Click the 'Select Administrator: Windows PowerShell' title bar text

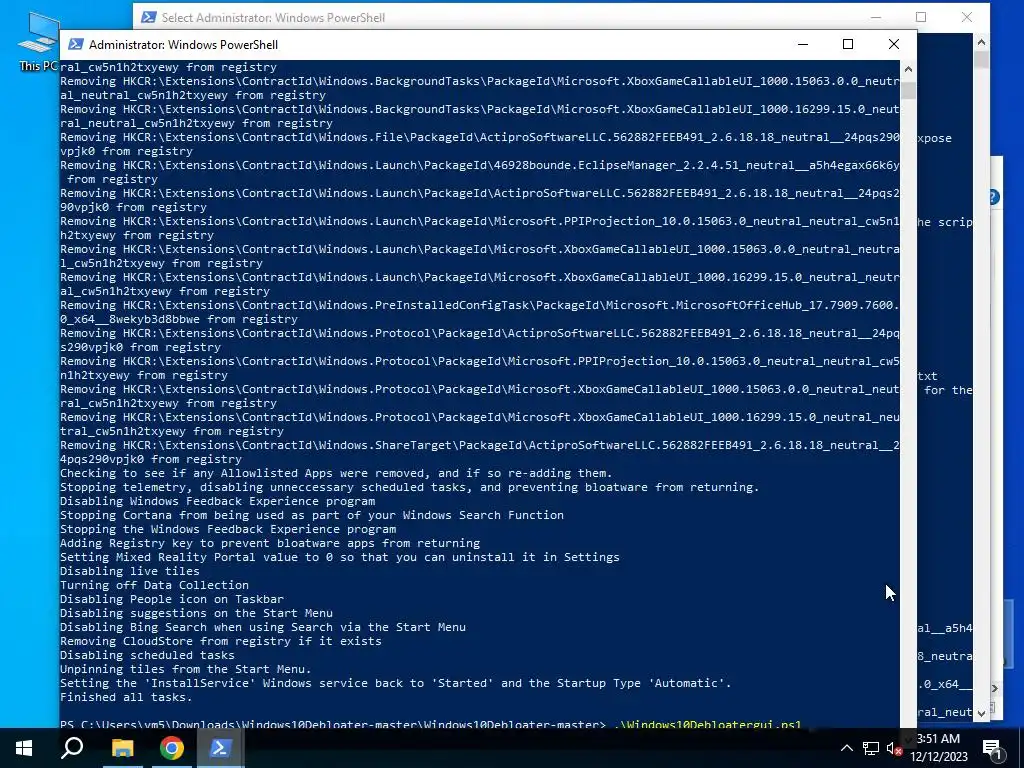[x=273, y=18]
